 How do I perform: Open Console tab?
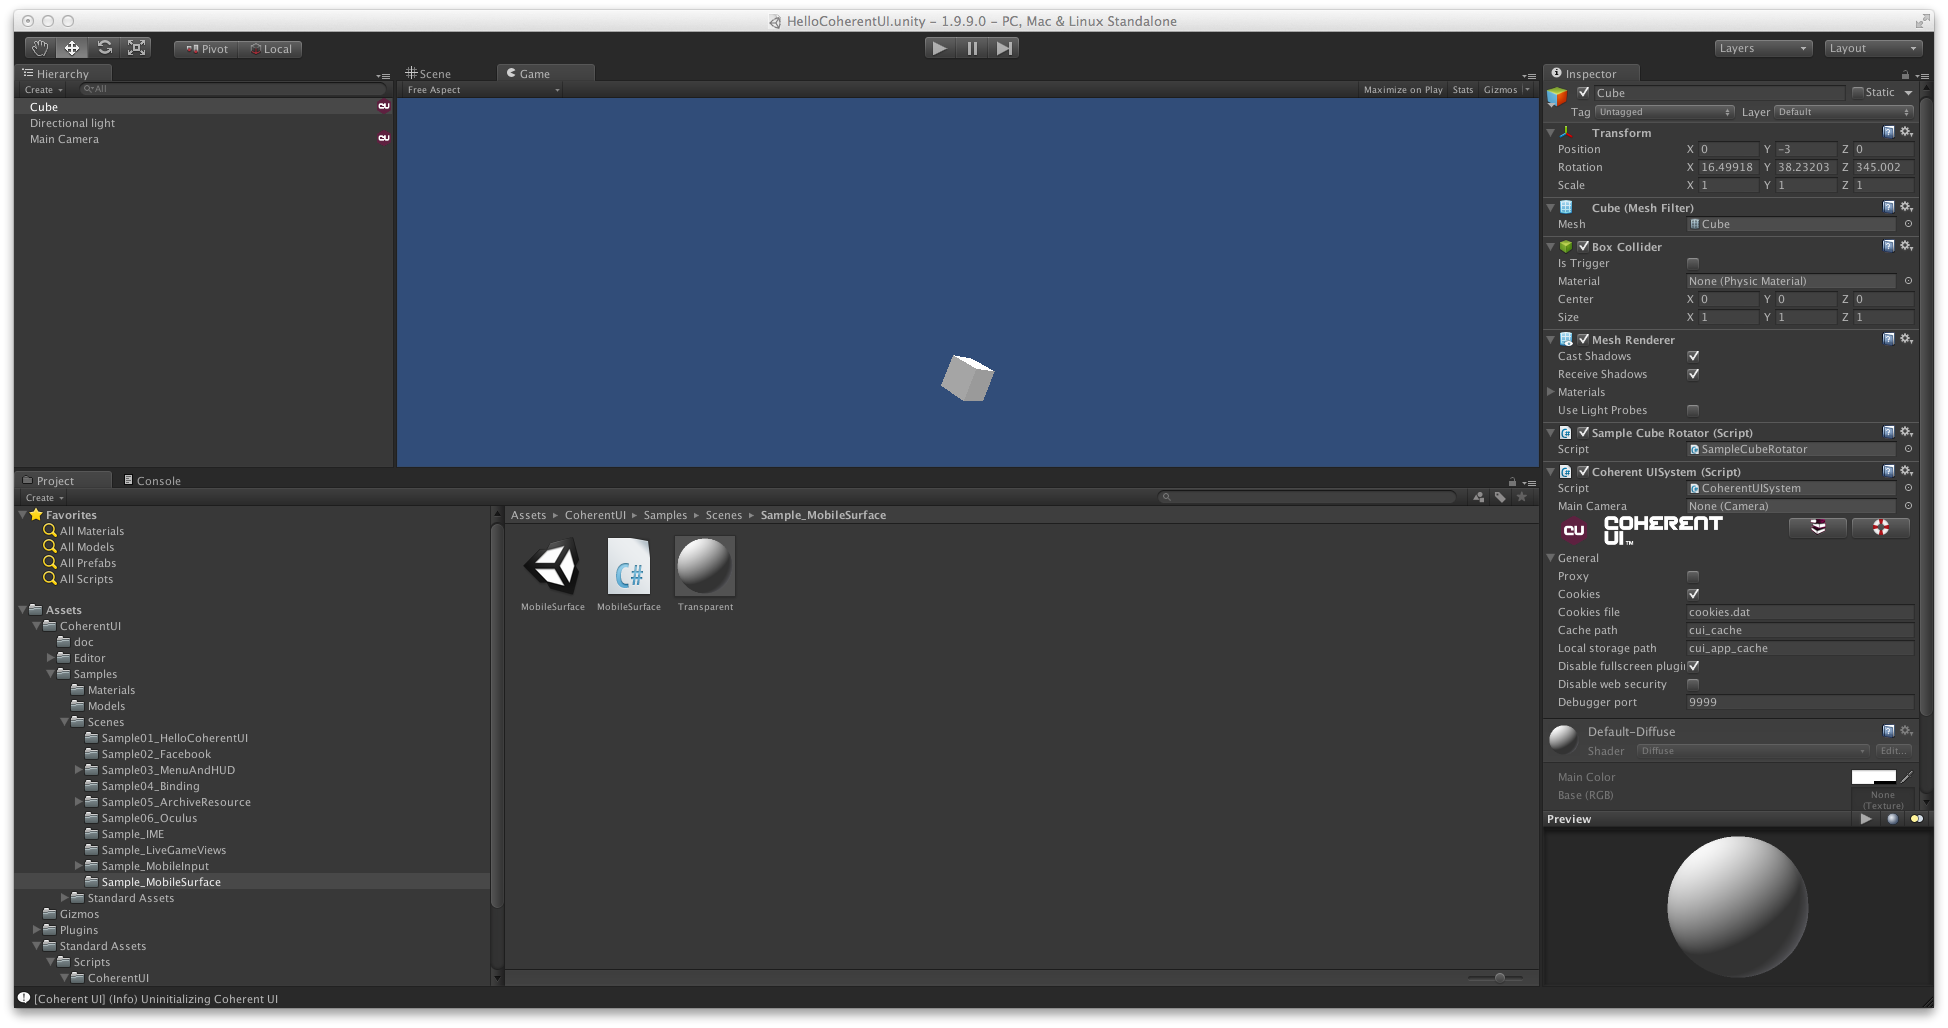[152, 480]
